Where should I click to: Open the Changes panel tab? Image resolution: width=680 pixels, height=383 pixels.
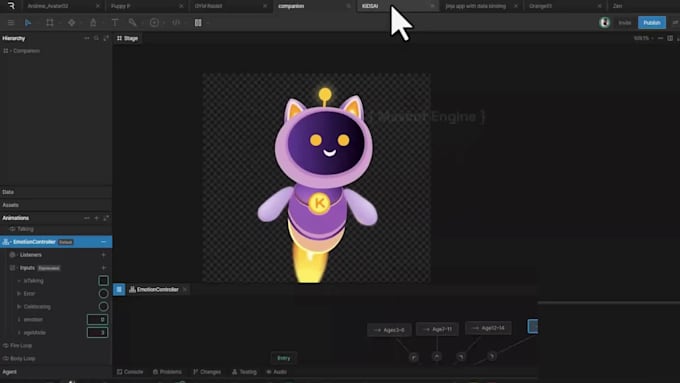coord(207,372)
